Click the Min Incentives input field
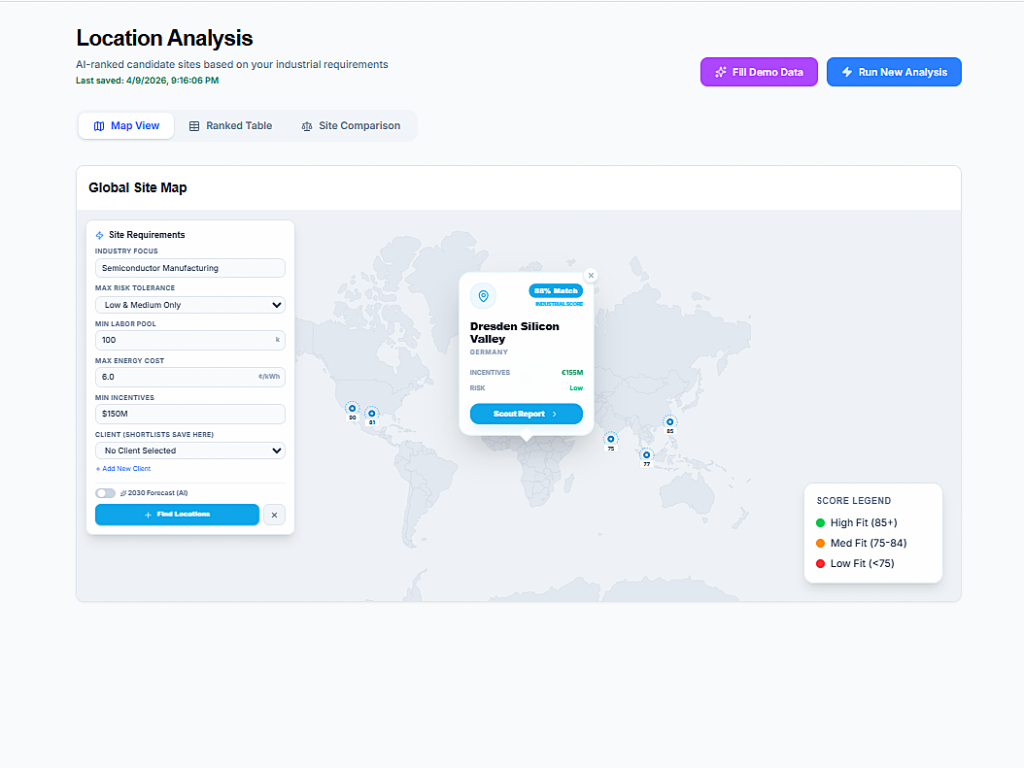This screenshot has width=1024, height=768. 190,414
